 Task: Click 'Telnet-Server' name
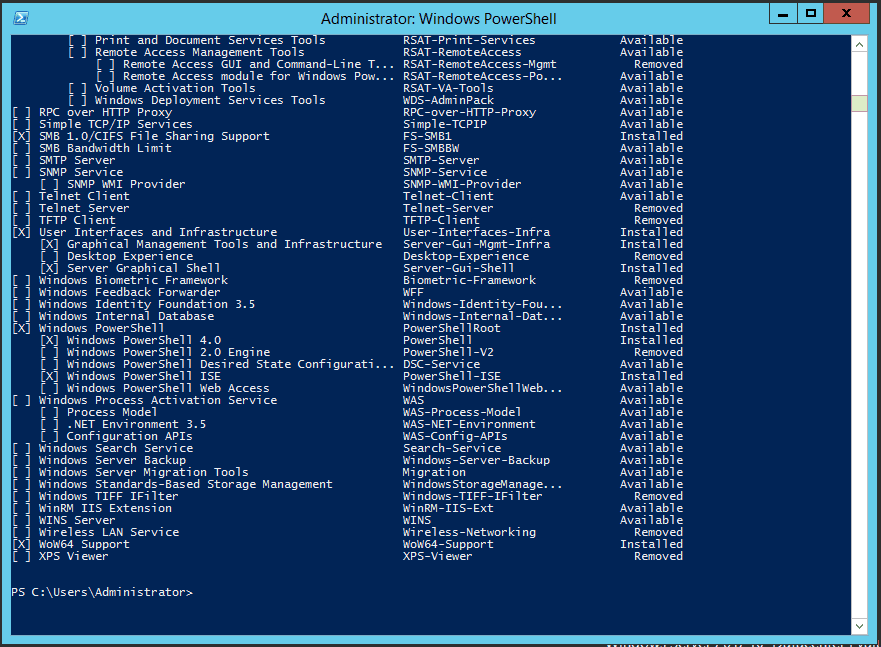pos(448,208)
